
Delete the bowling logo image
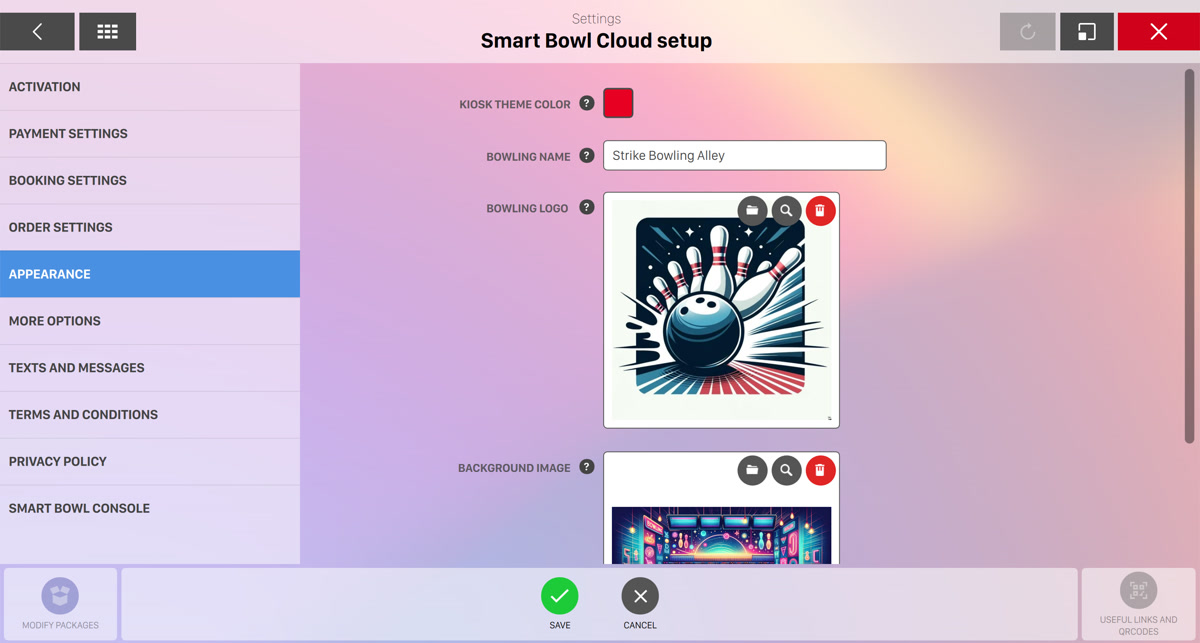pyautogui.click(x=820, y=210)
